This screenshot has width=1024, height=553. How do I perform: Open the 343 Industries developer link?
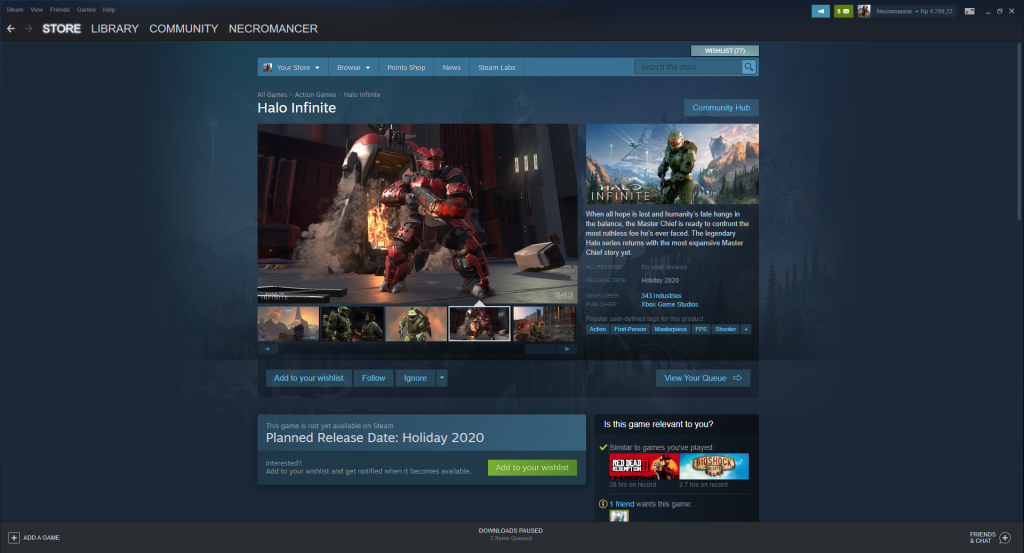click(x=661, y=296)
